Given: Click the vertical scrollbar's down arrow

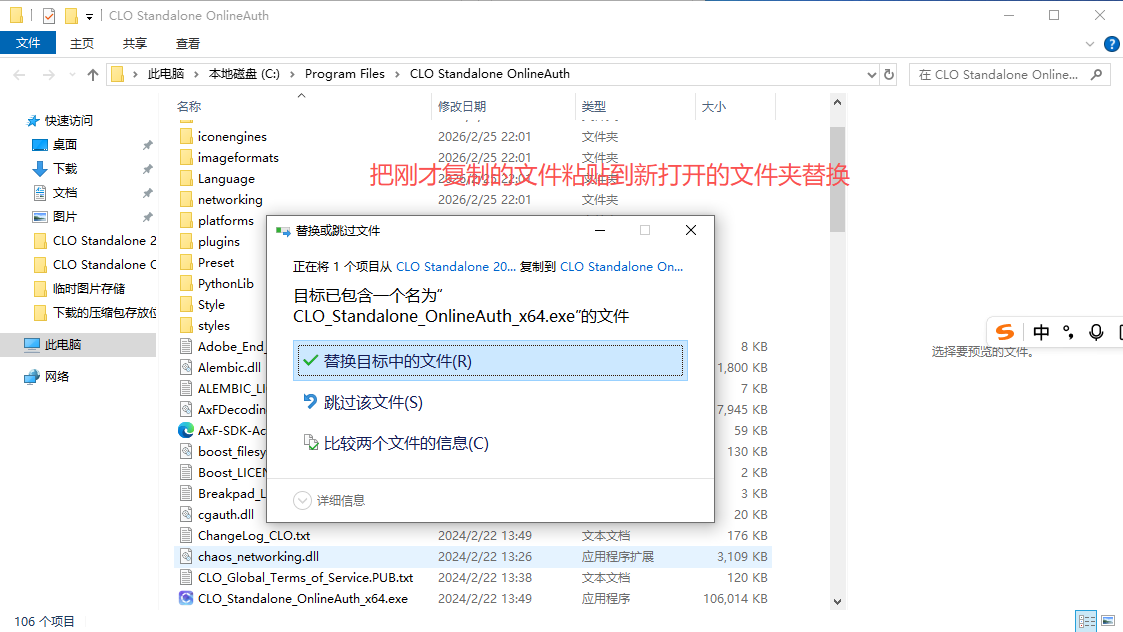Looking at the screenshot, I should [x=837, y=600].
